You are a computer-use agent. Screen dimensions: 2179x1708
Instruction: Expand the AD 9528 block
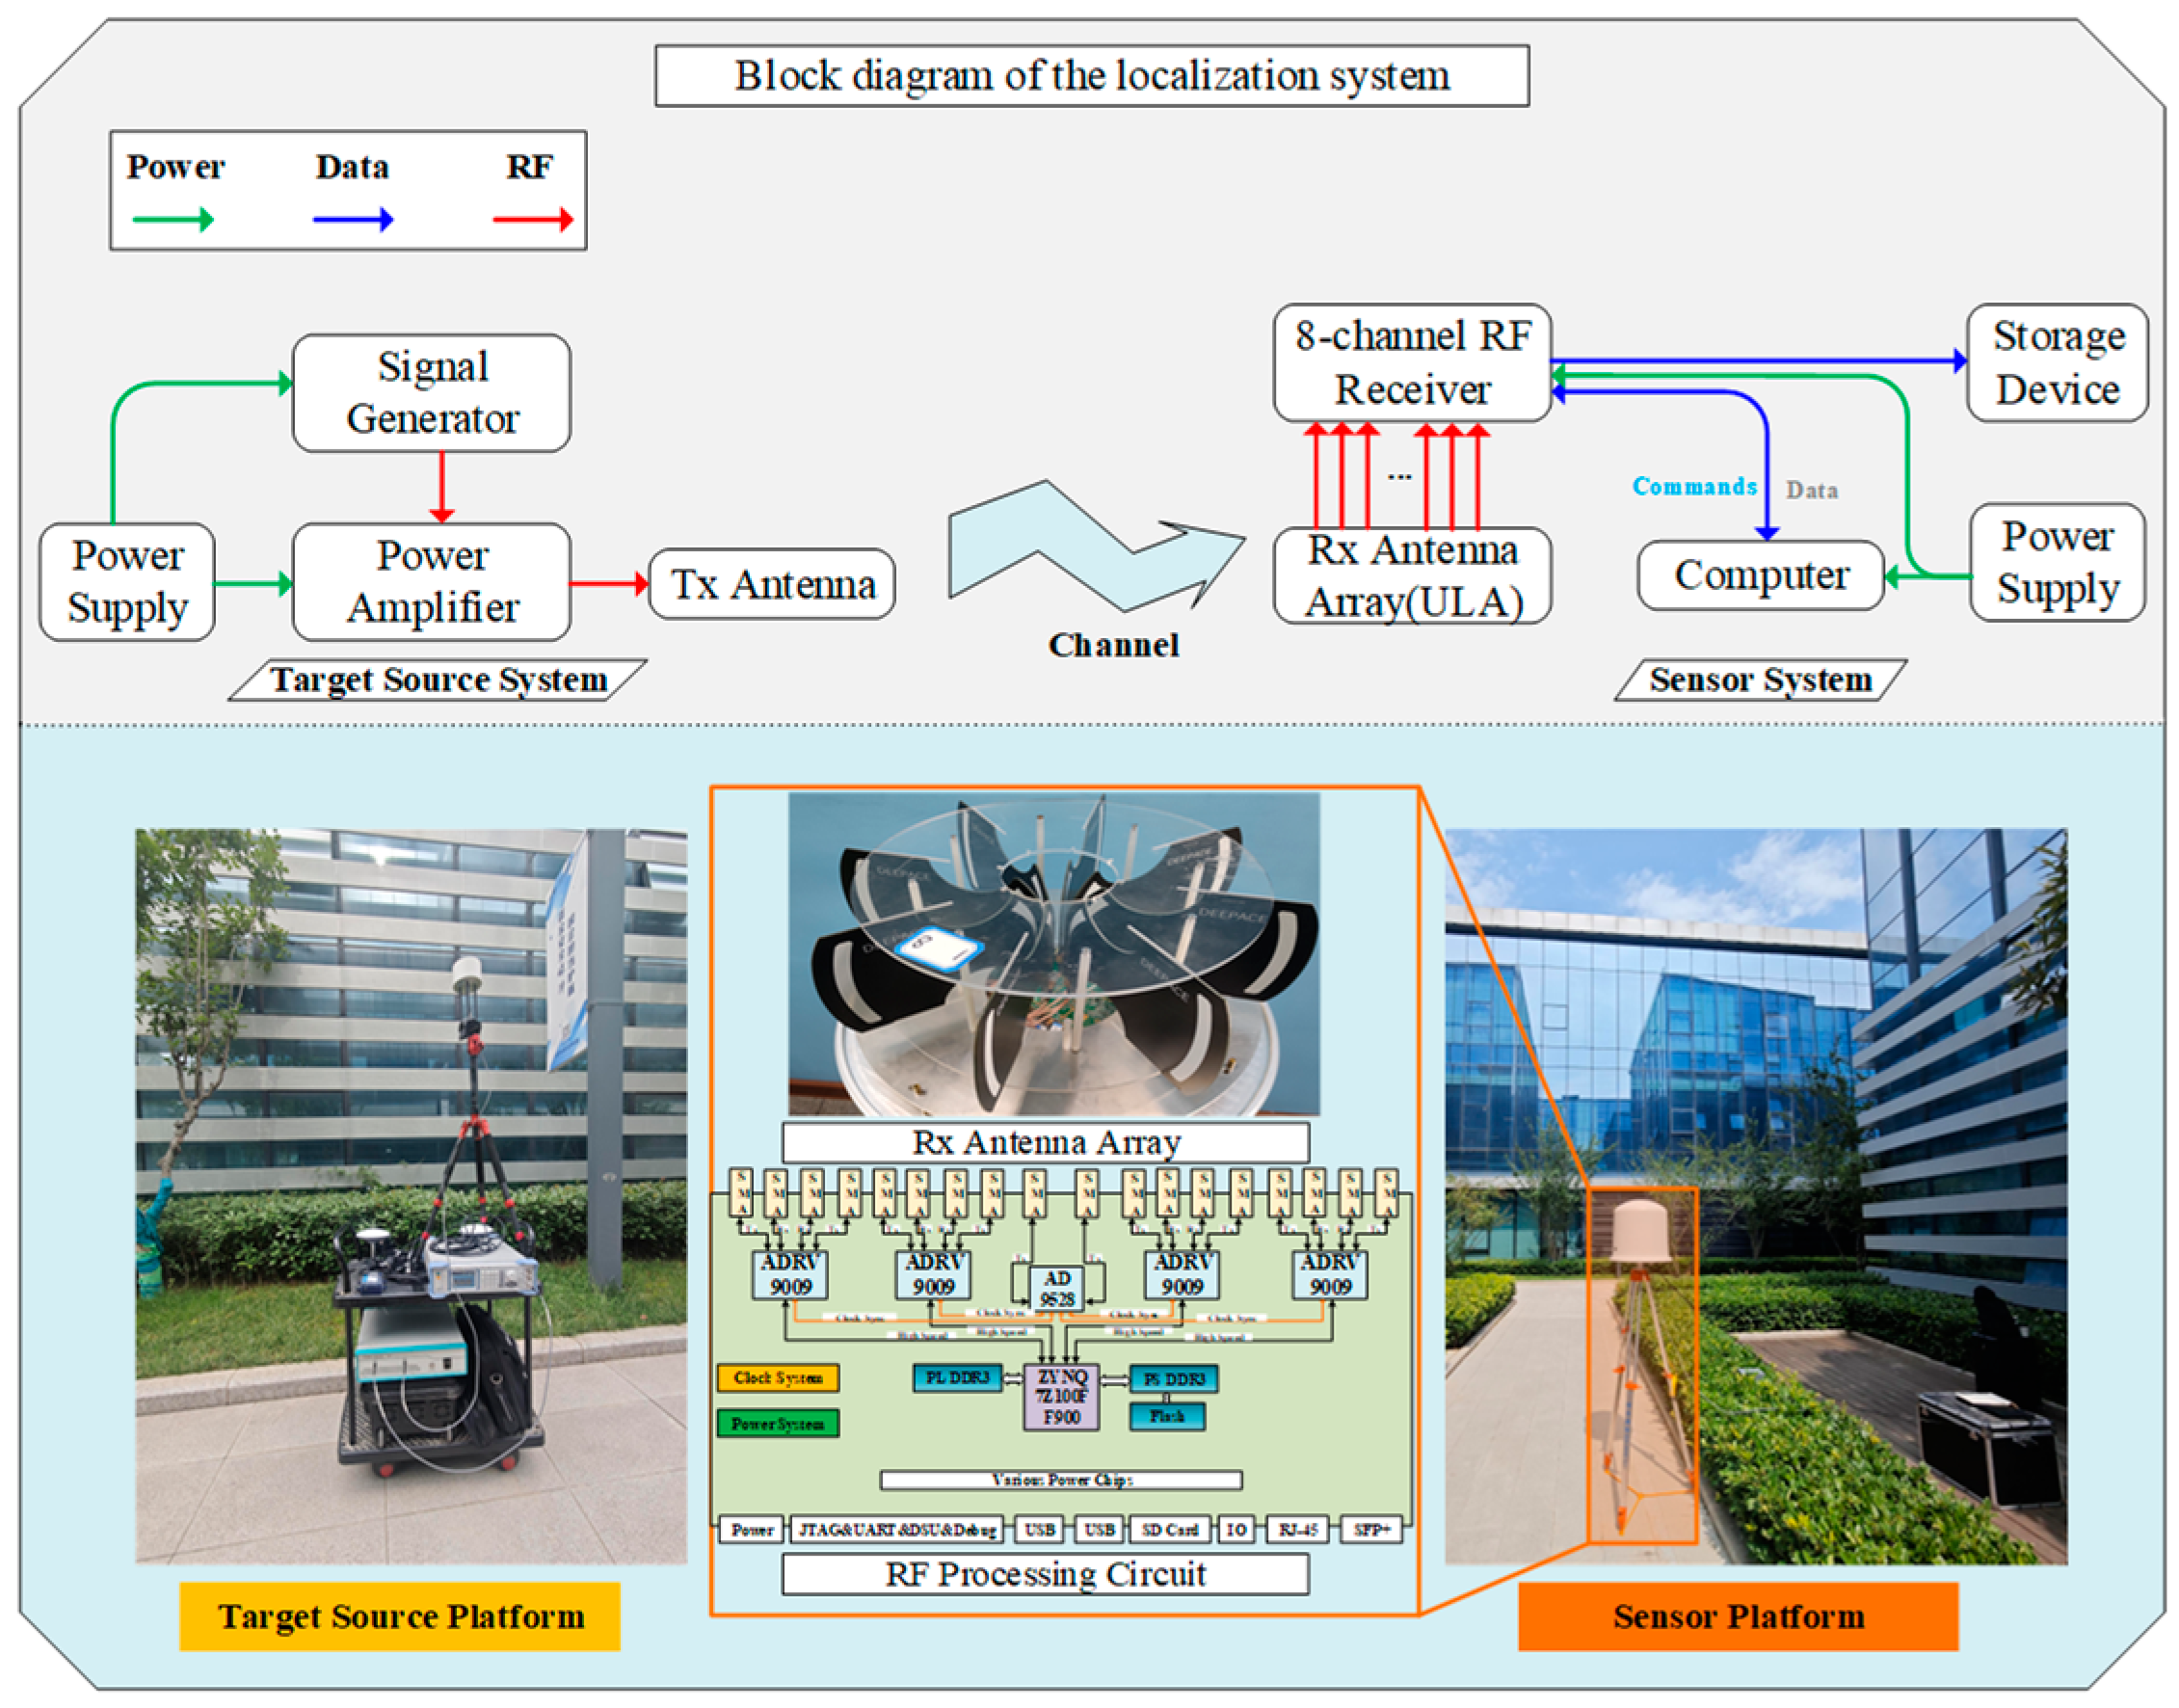coord(1060,1288)
